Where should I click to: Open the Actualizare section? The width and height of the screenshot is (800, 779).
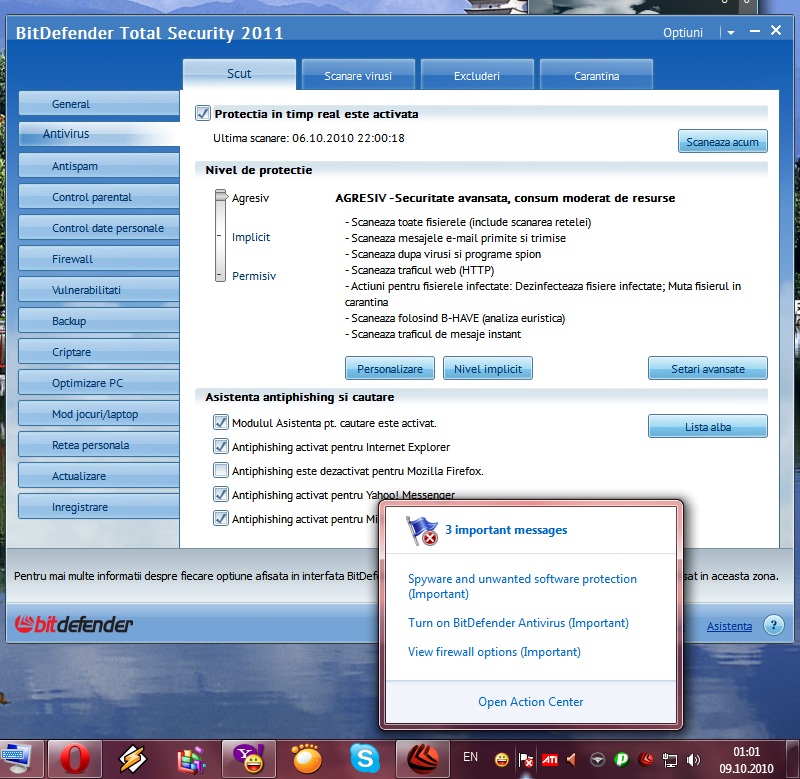tap(99, 476)
